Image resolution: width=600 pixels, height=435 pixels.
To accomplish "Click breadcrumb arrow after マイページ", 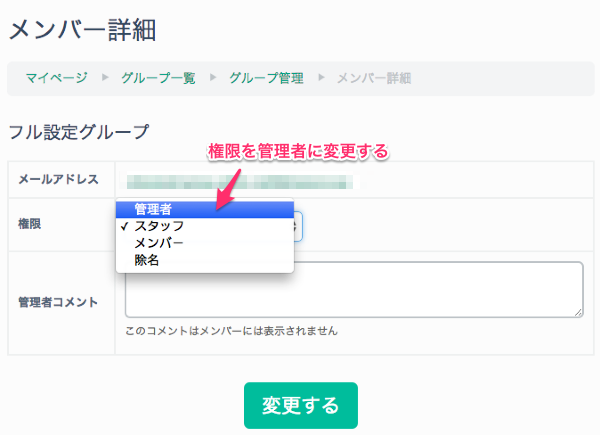I will click(106, 77).
